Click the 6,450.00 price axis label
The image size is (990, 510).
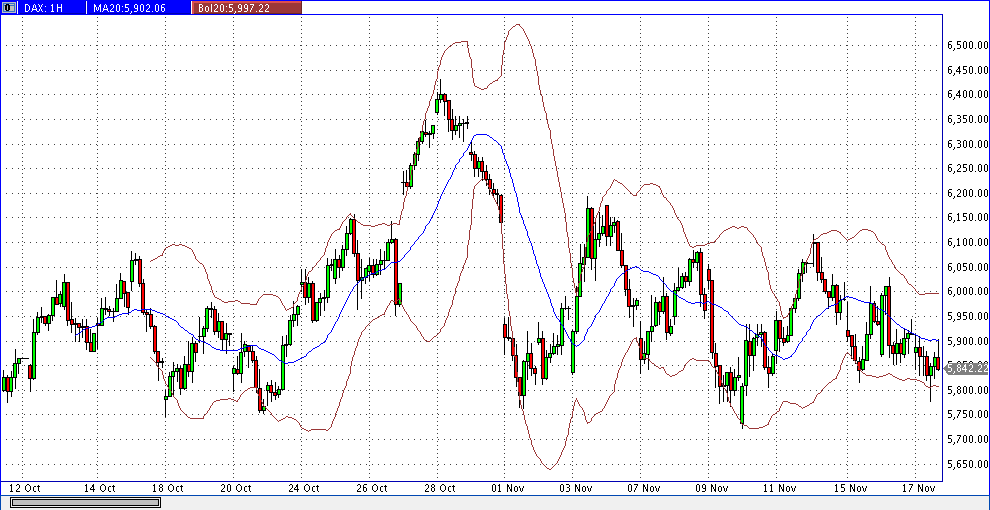click(967, 70)
